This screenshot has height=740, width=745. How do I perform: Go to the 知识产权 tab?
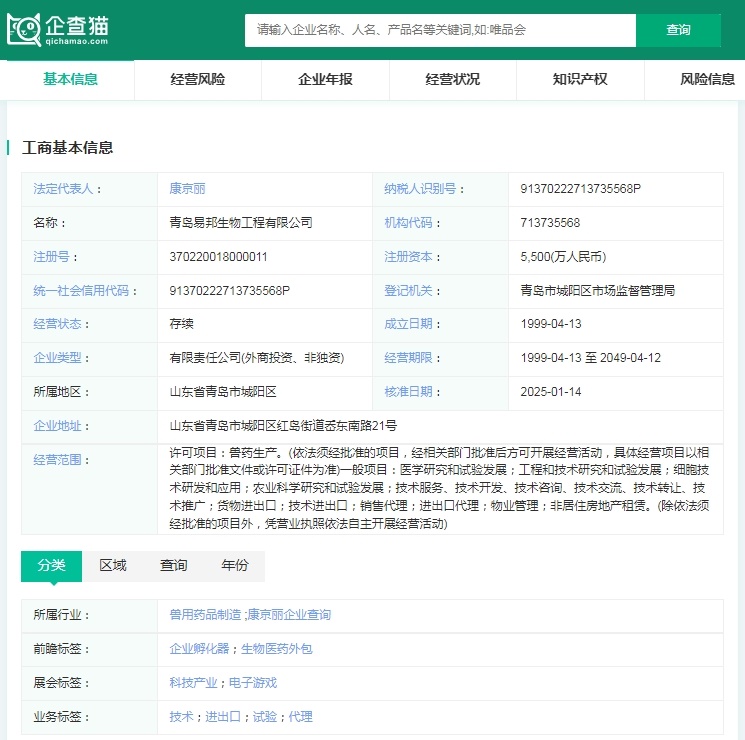click(x=580, y=79)
